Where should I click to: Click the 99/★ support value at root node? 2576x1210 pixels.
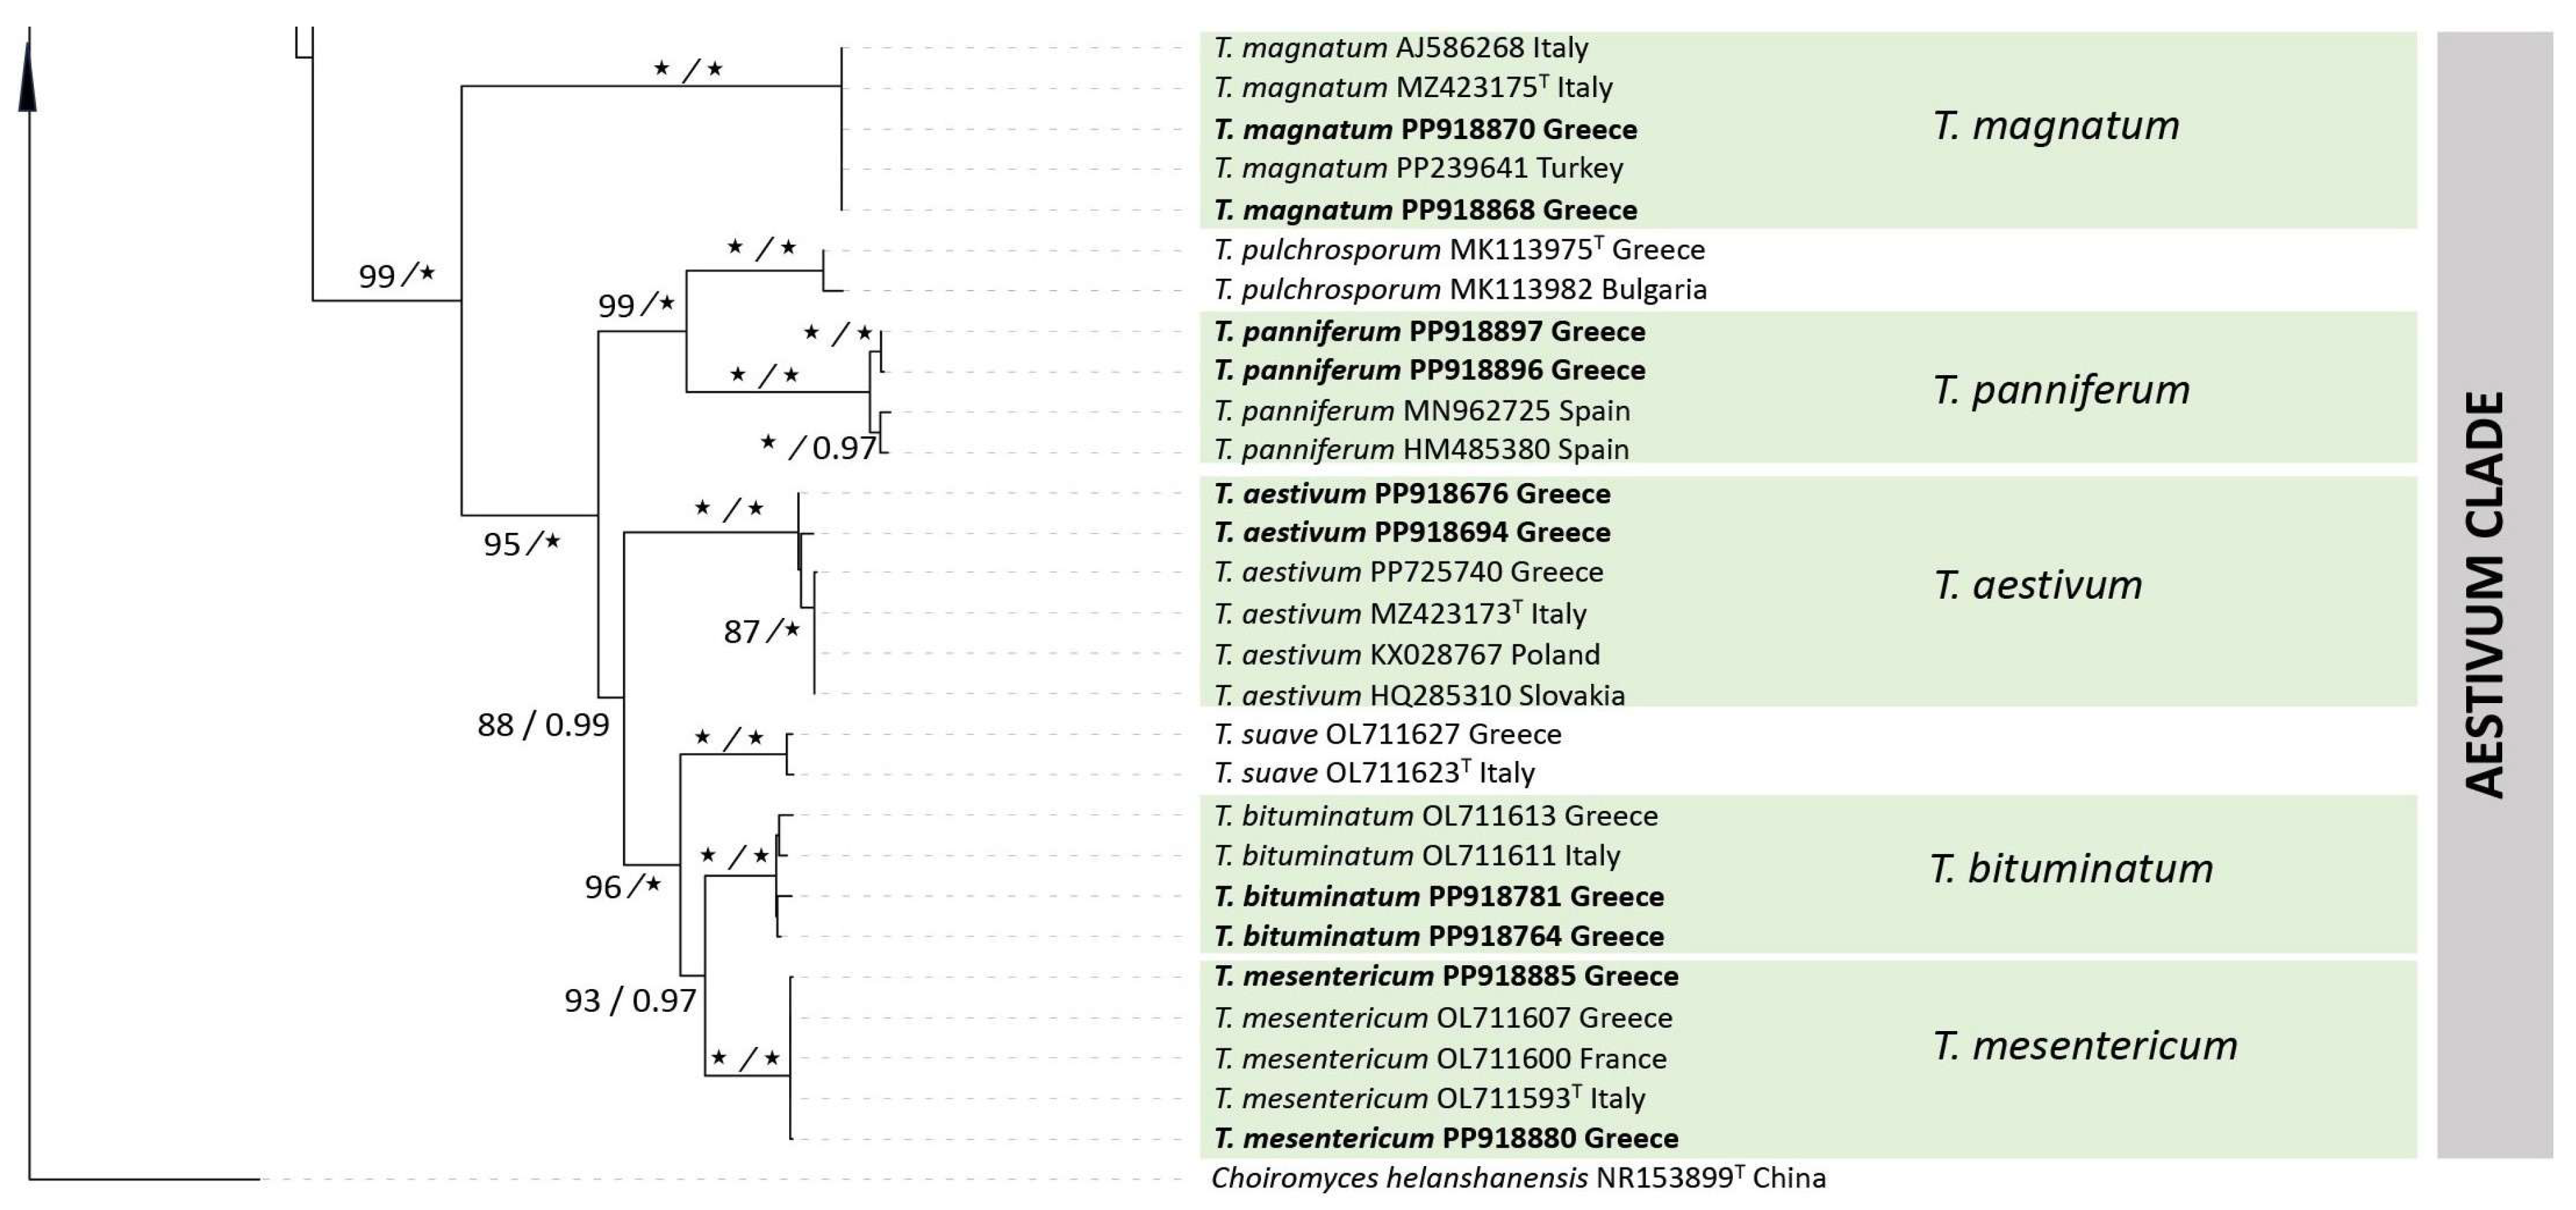coord(397,275)
